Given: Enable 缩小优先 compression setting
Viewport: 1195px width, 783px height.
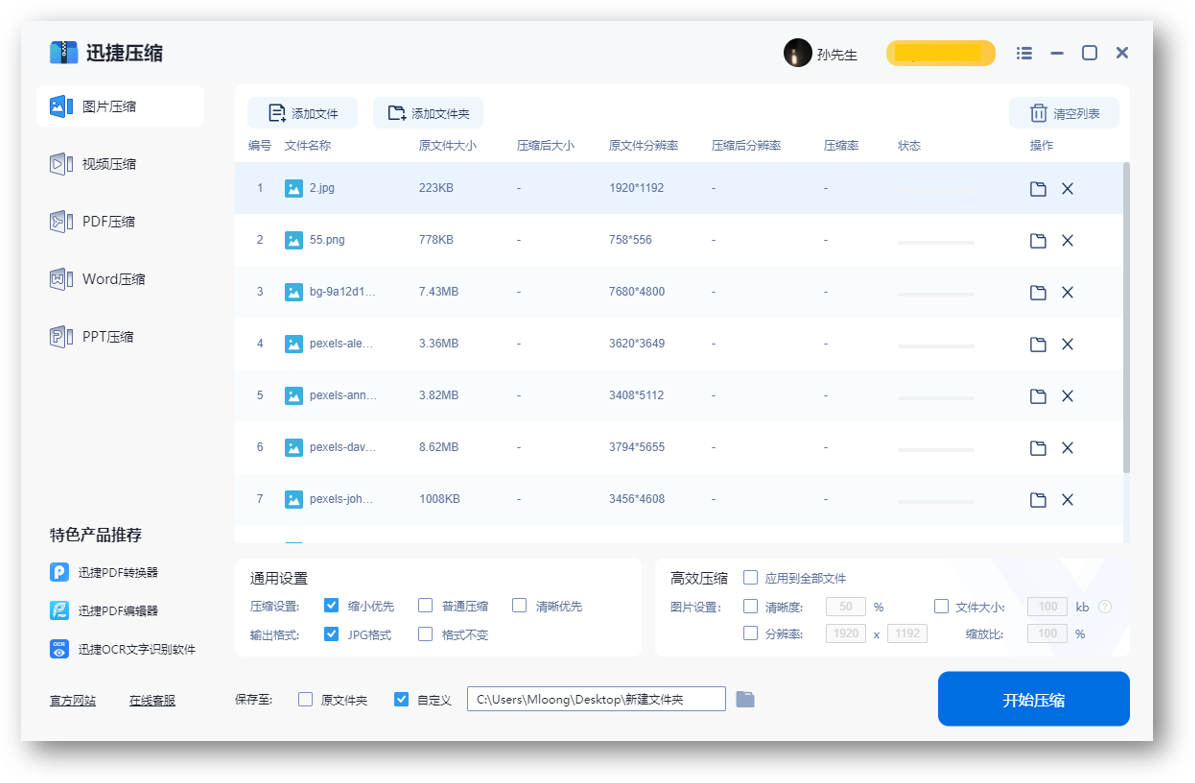Looking at the screenshot, I should (x=331, y=605).
